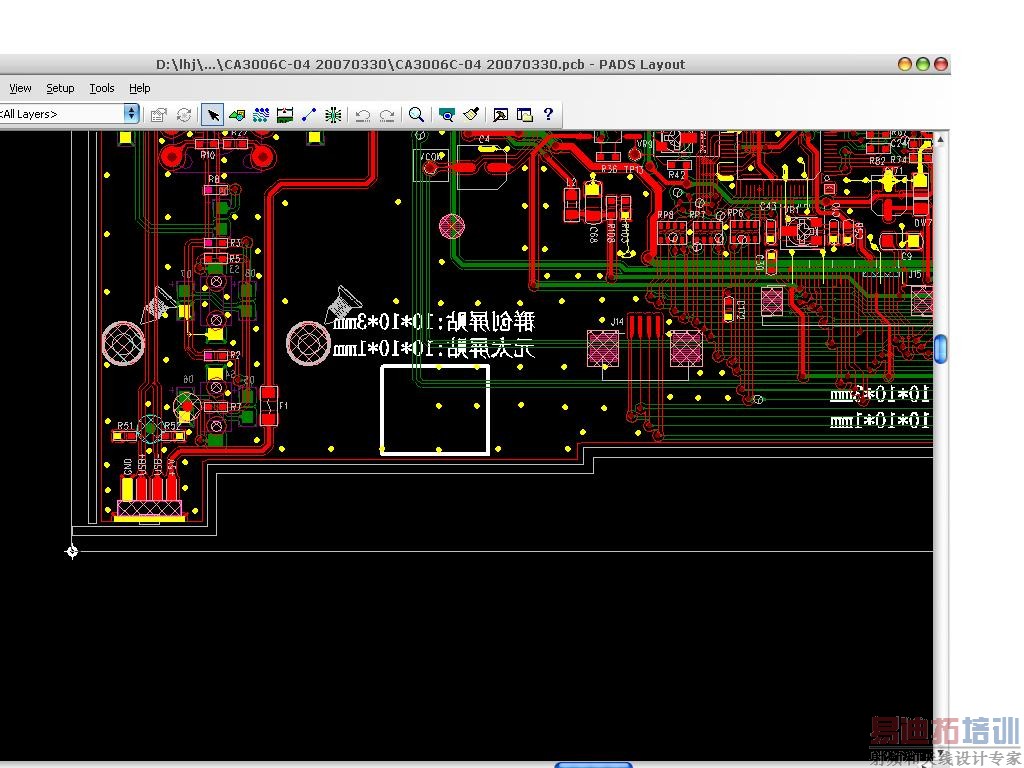Click the green maximize window button
Image resolution: width=1024 pixels, height=768 pixels.
(923, 64)
